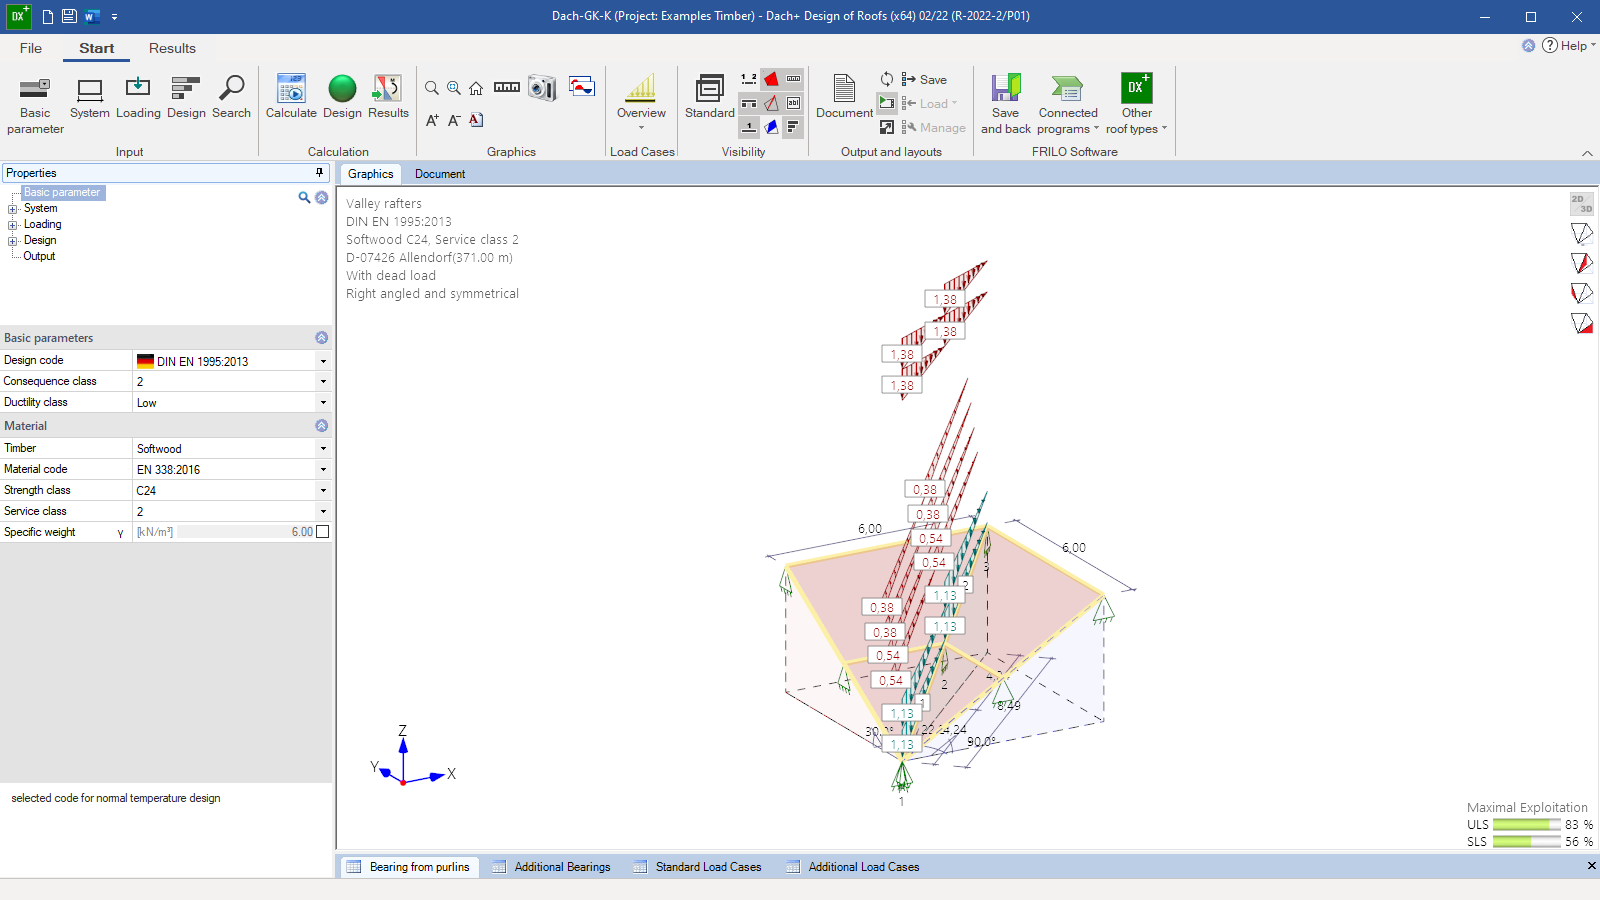Save file using title bar disk icon
Viewport: 1600px width, 900px height.
tap(69, 16)
